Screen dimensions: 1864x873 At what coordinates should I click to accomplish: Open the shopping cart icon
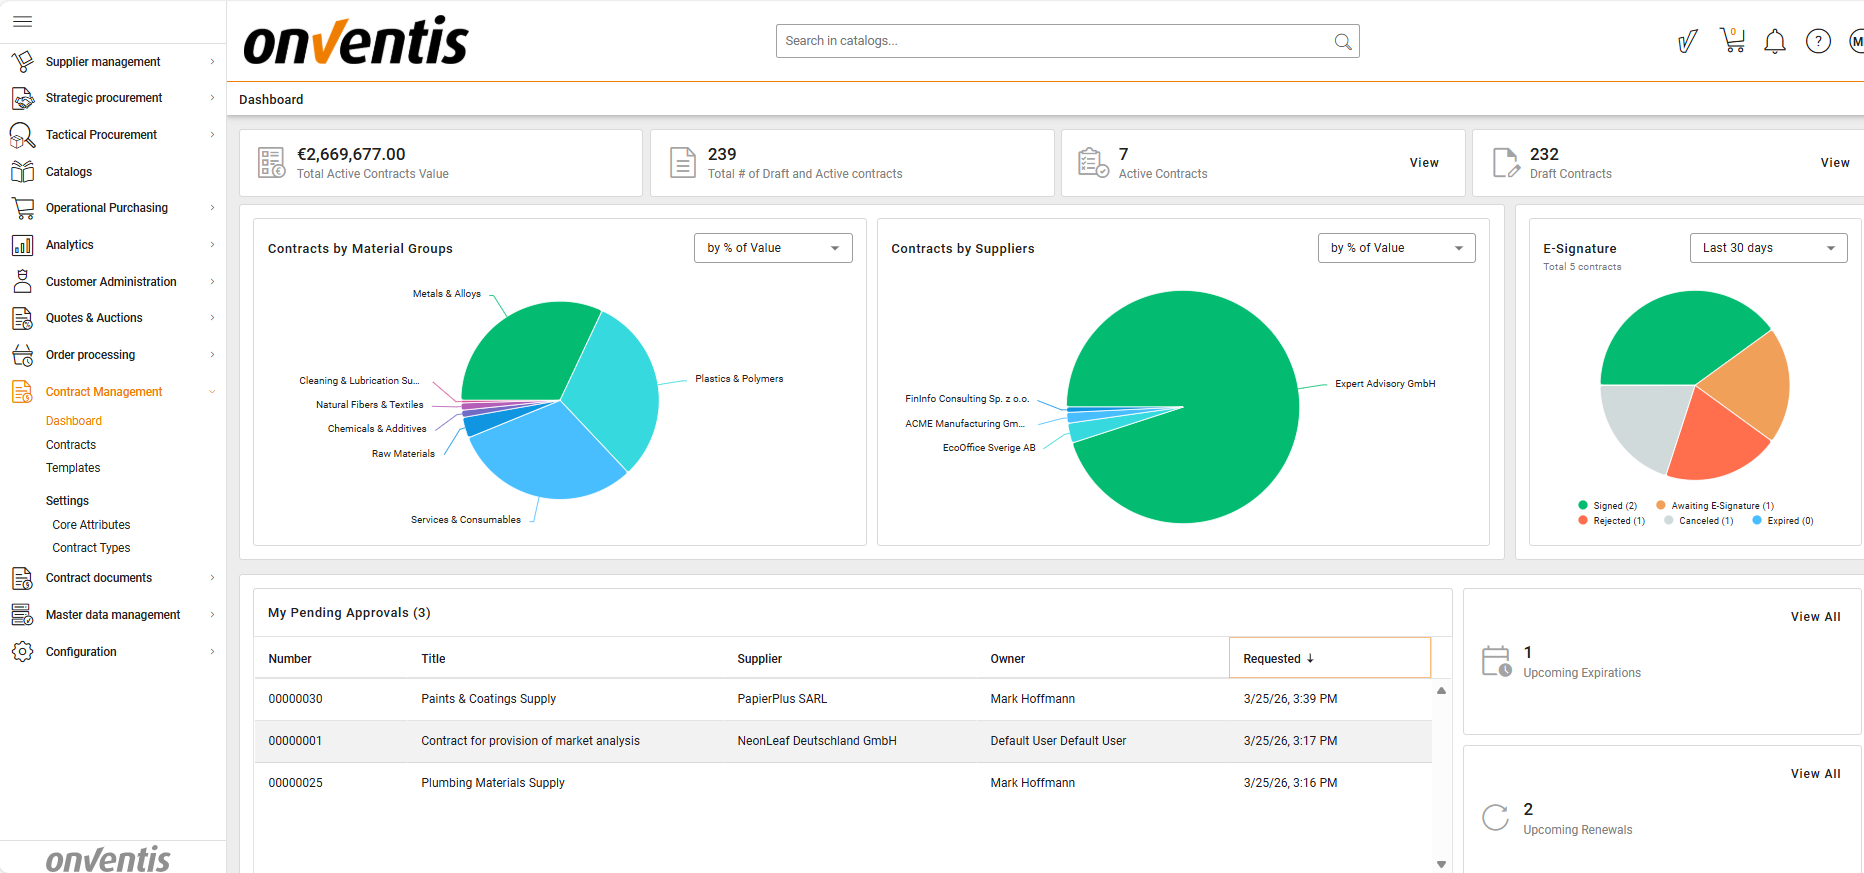click(1732, 41)
